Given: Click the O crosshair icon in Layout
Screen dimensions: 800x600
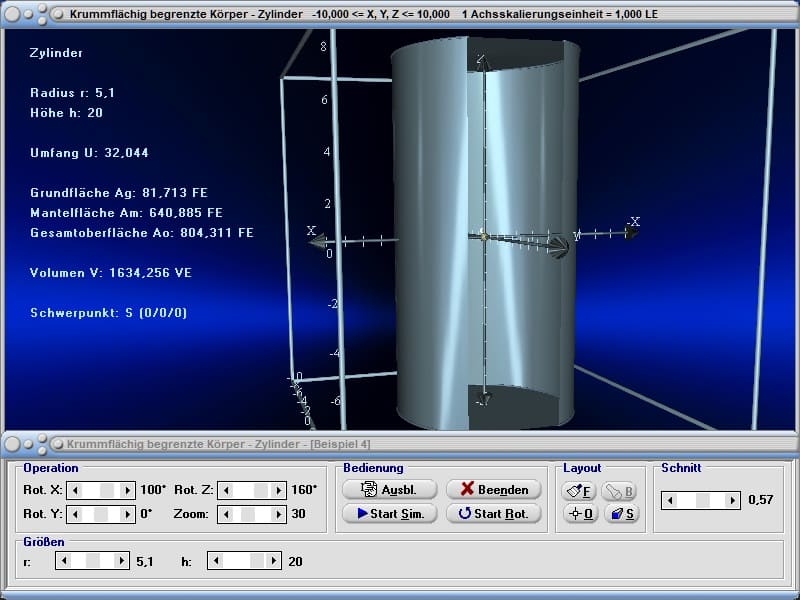Looking at the screenshot, I should 581,513.
